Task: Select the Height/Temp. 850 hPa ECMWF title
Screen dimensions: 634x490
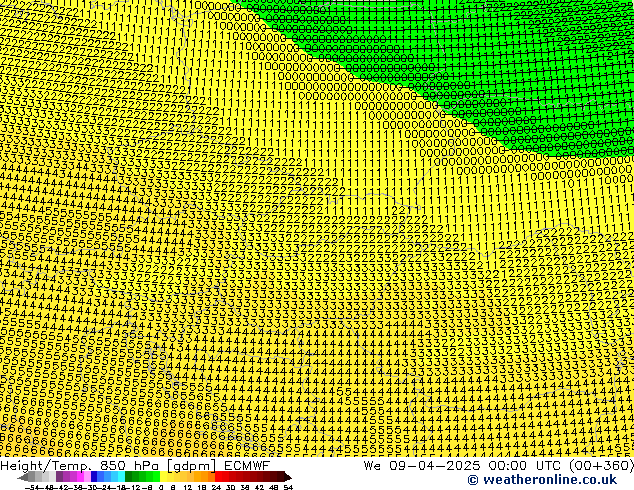Action: coord(135,466)
